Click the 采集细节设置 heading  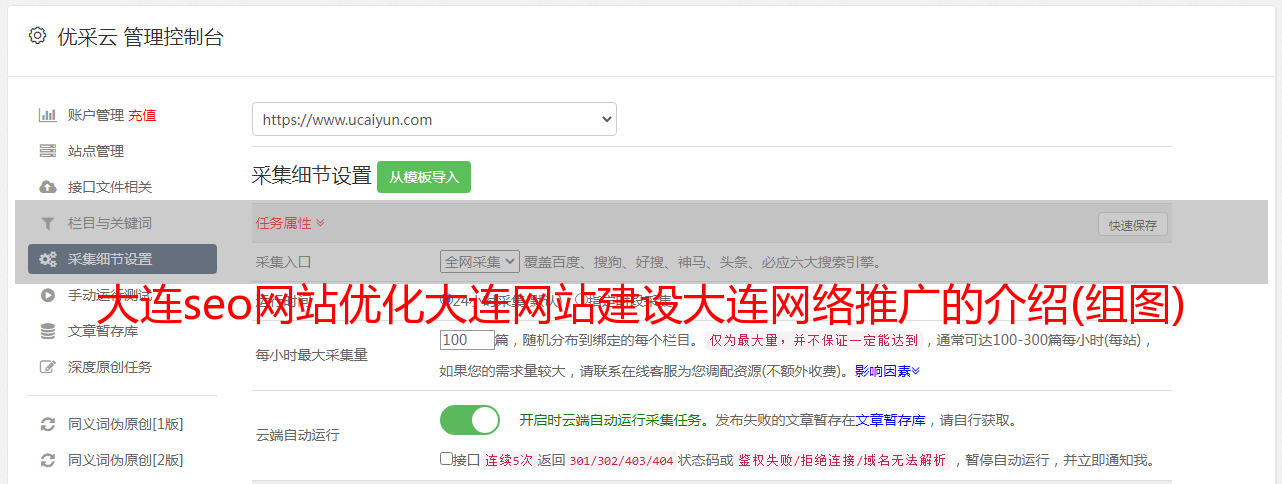311,176
